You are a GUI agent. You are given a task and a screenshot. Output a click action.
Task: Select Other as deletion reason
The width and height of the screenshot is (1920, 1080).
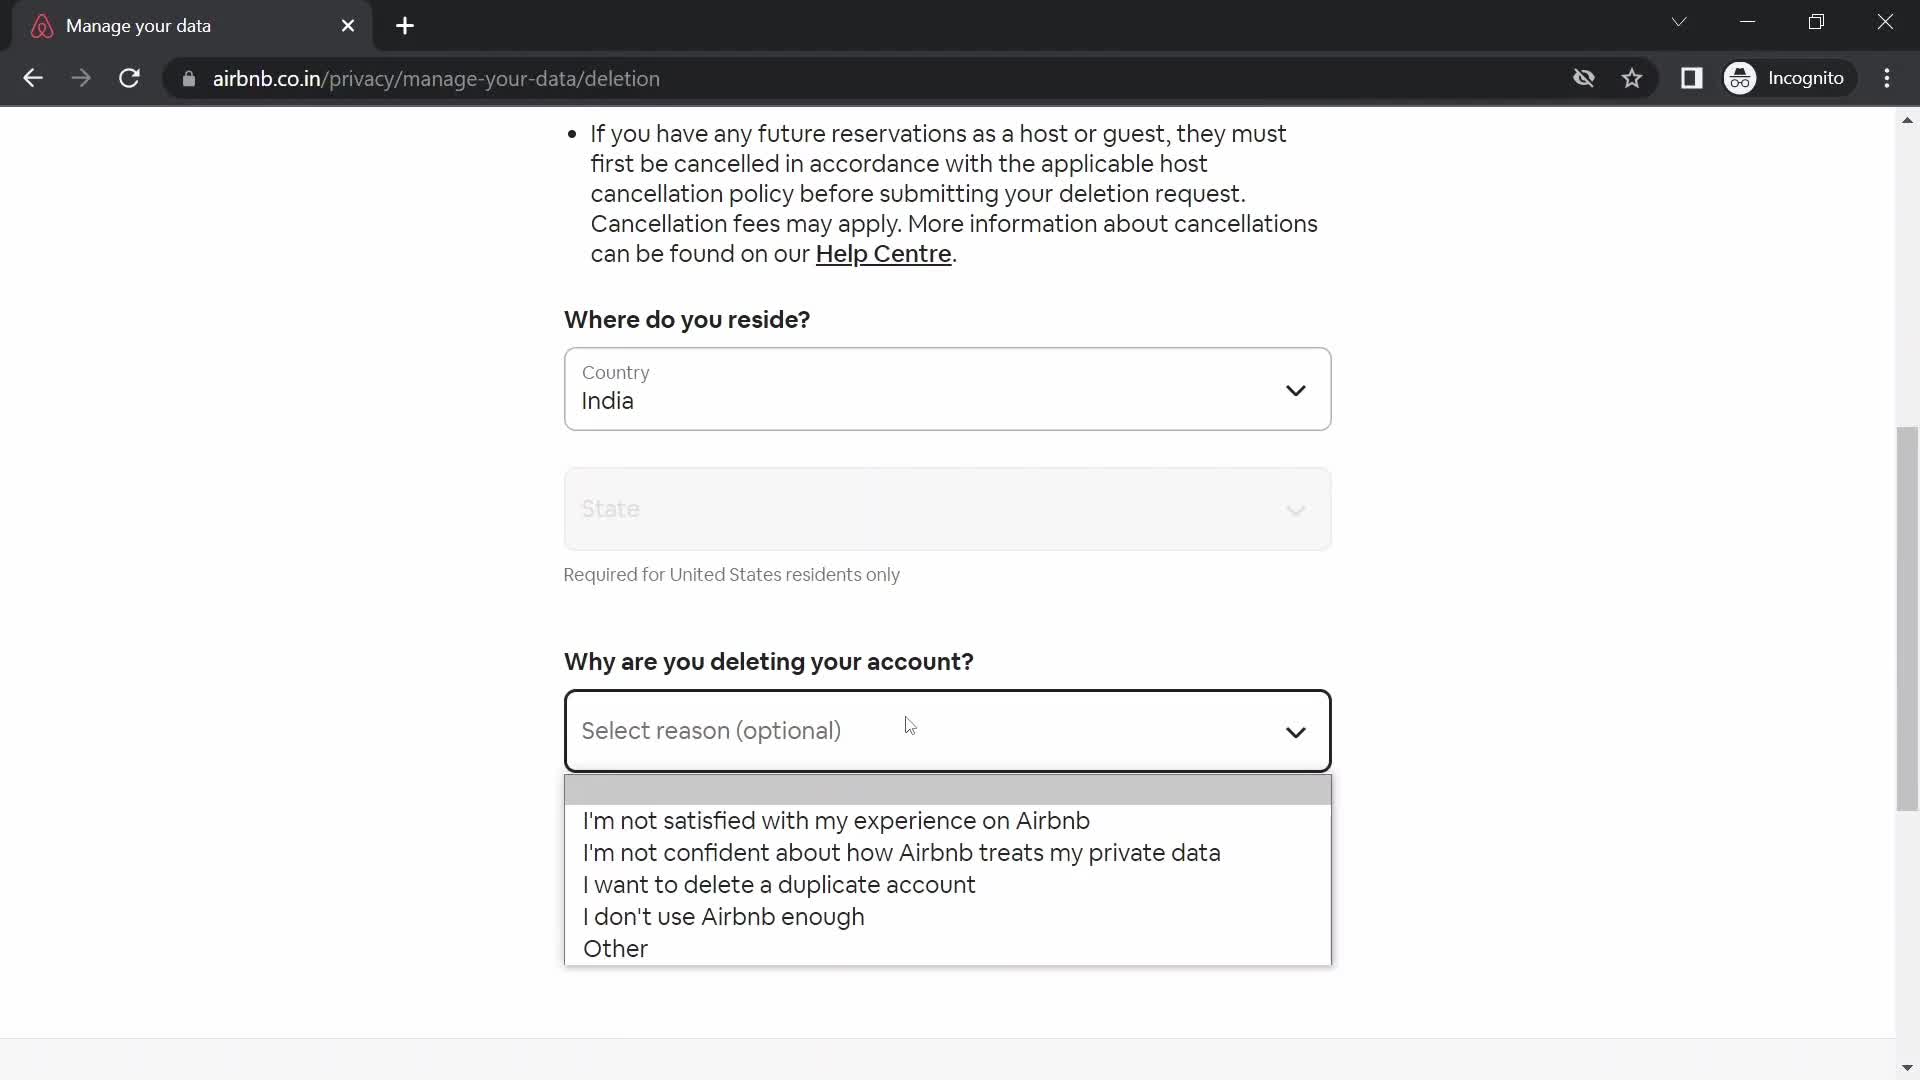tap(616, 948)
